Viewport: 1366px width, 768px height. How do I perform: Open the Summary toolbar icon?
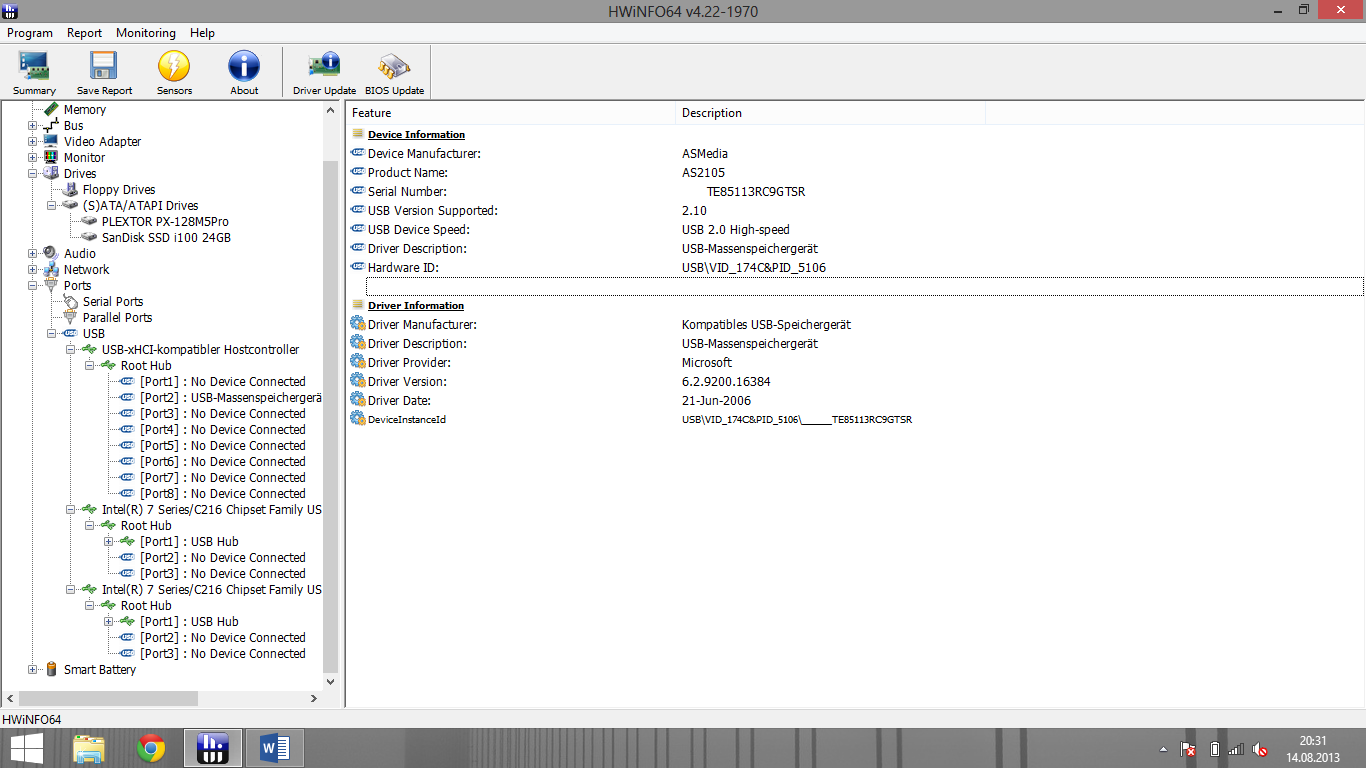point(34,73)
